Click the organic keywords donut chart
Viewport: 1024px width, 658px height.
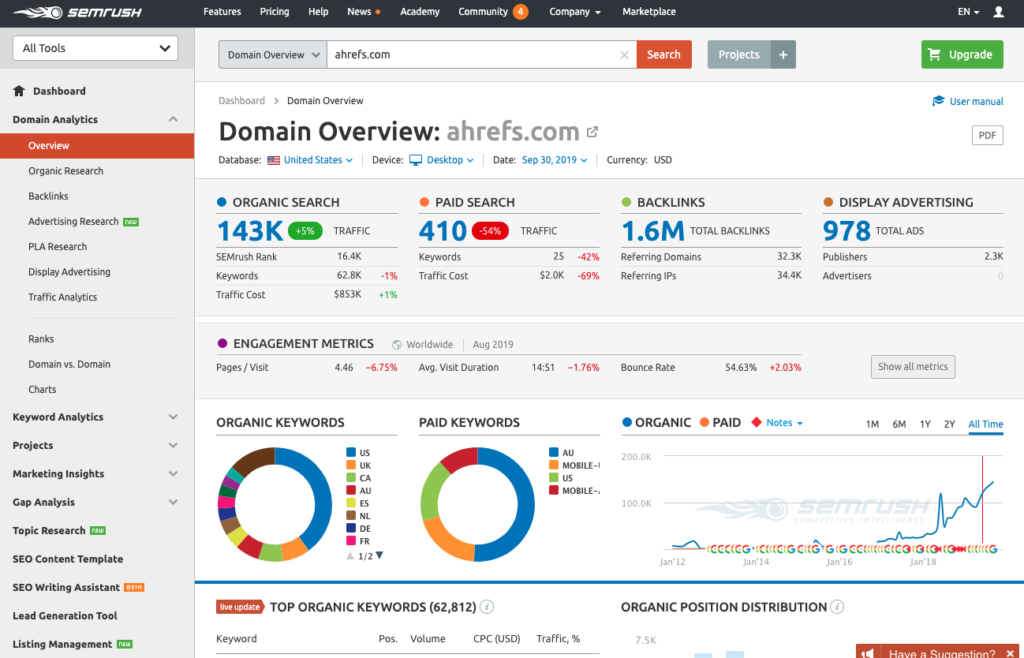[275, 505]
